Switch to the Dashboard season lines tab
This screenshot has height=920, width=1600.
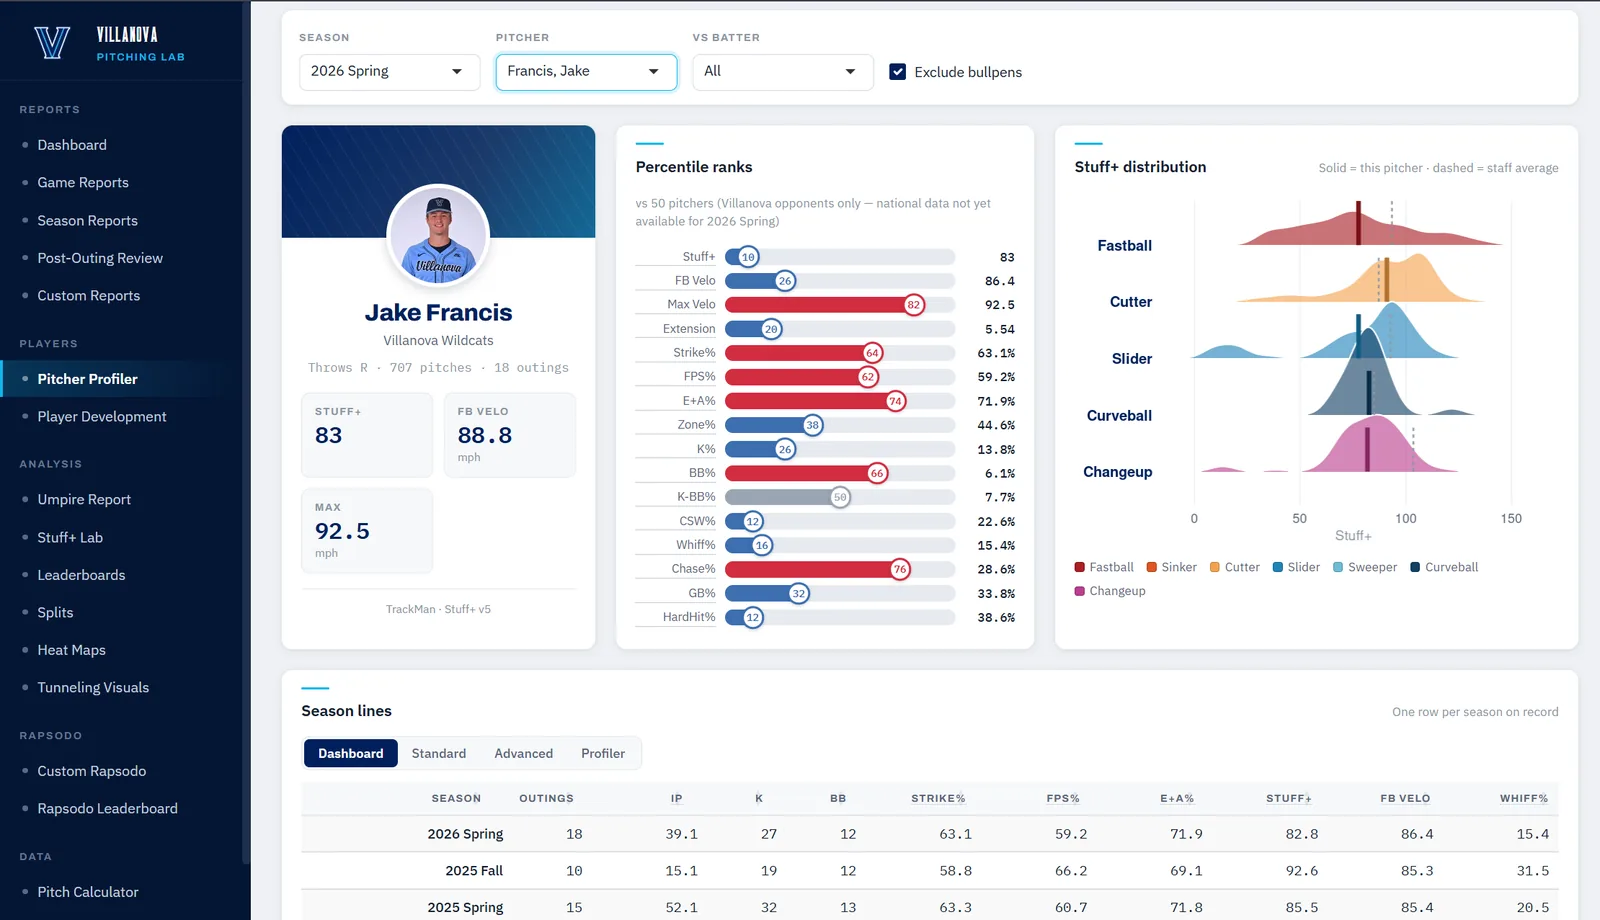pyautogui.click(x=350, y=753)
